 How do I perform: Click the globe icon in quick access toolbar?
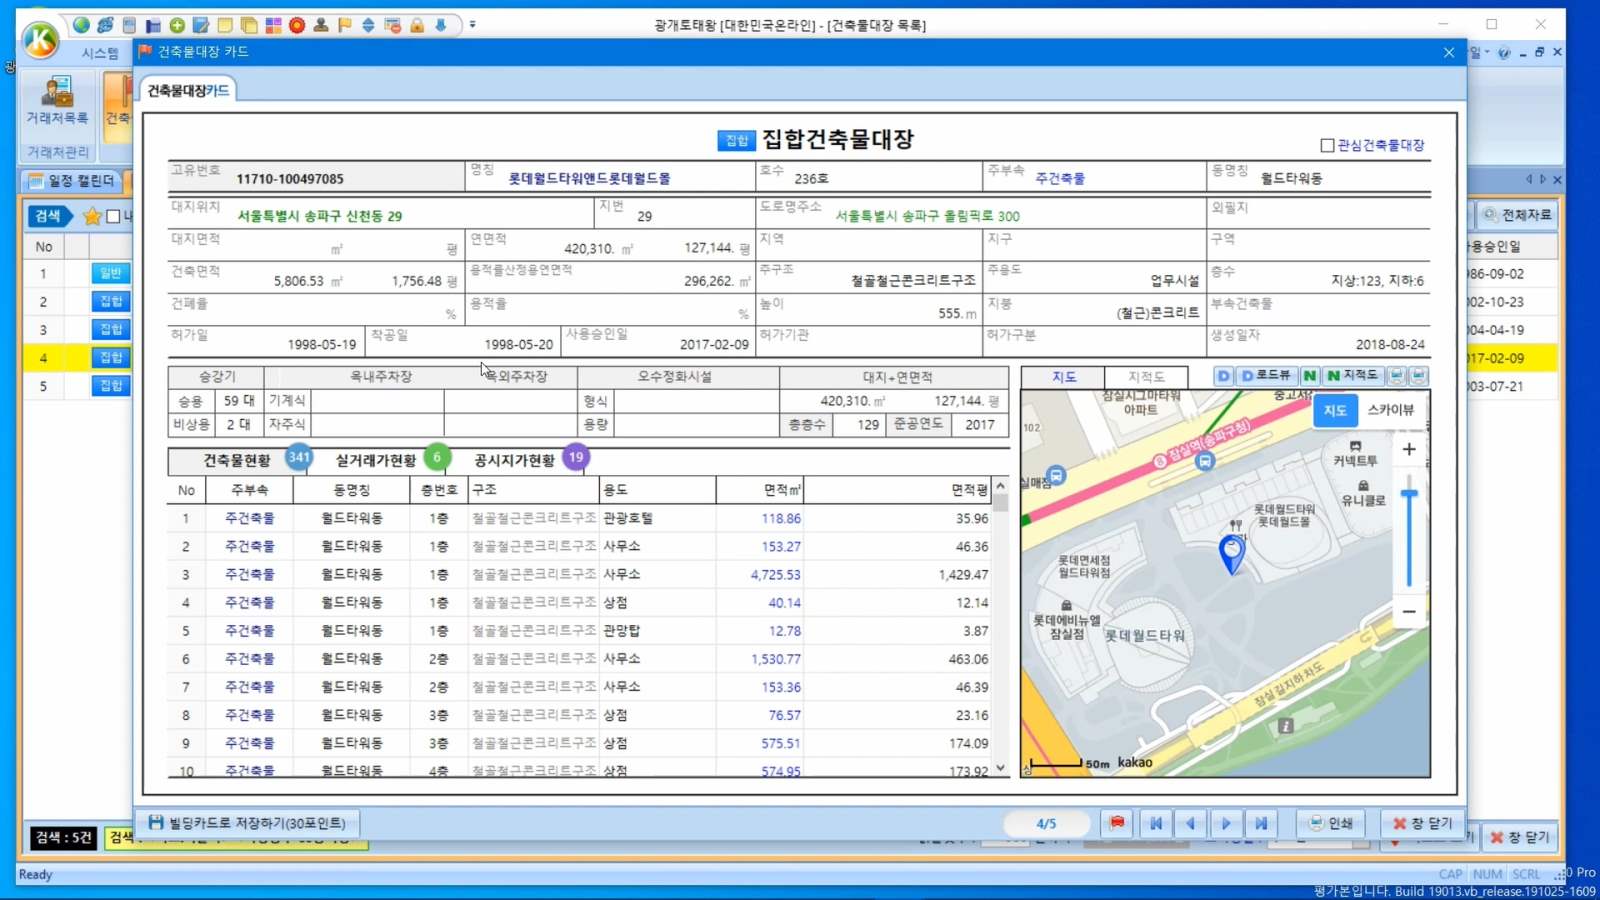click(x=81, y=25)
